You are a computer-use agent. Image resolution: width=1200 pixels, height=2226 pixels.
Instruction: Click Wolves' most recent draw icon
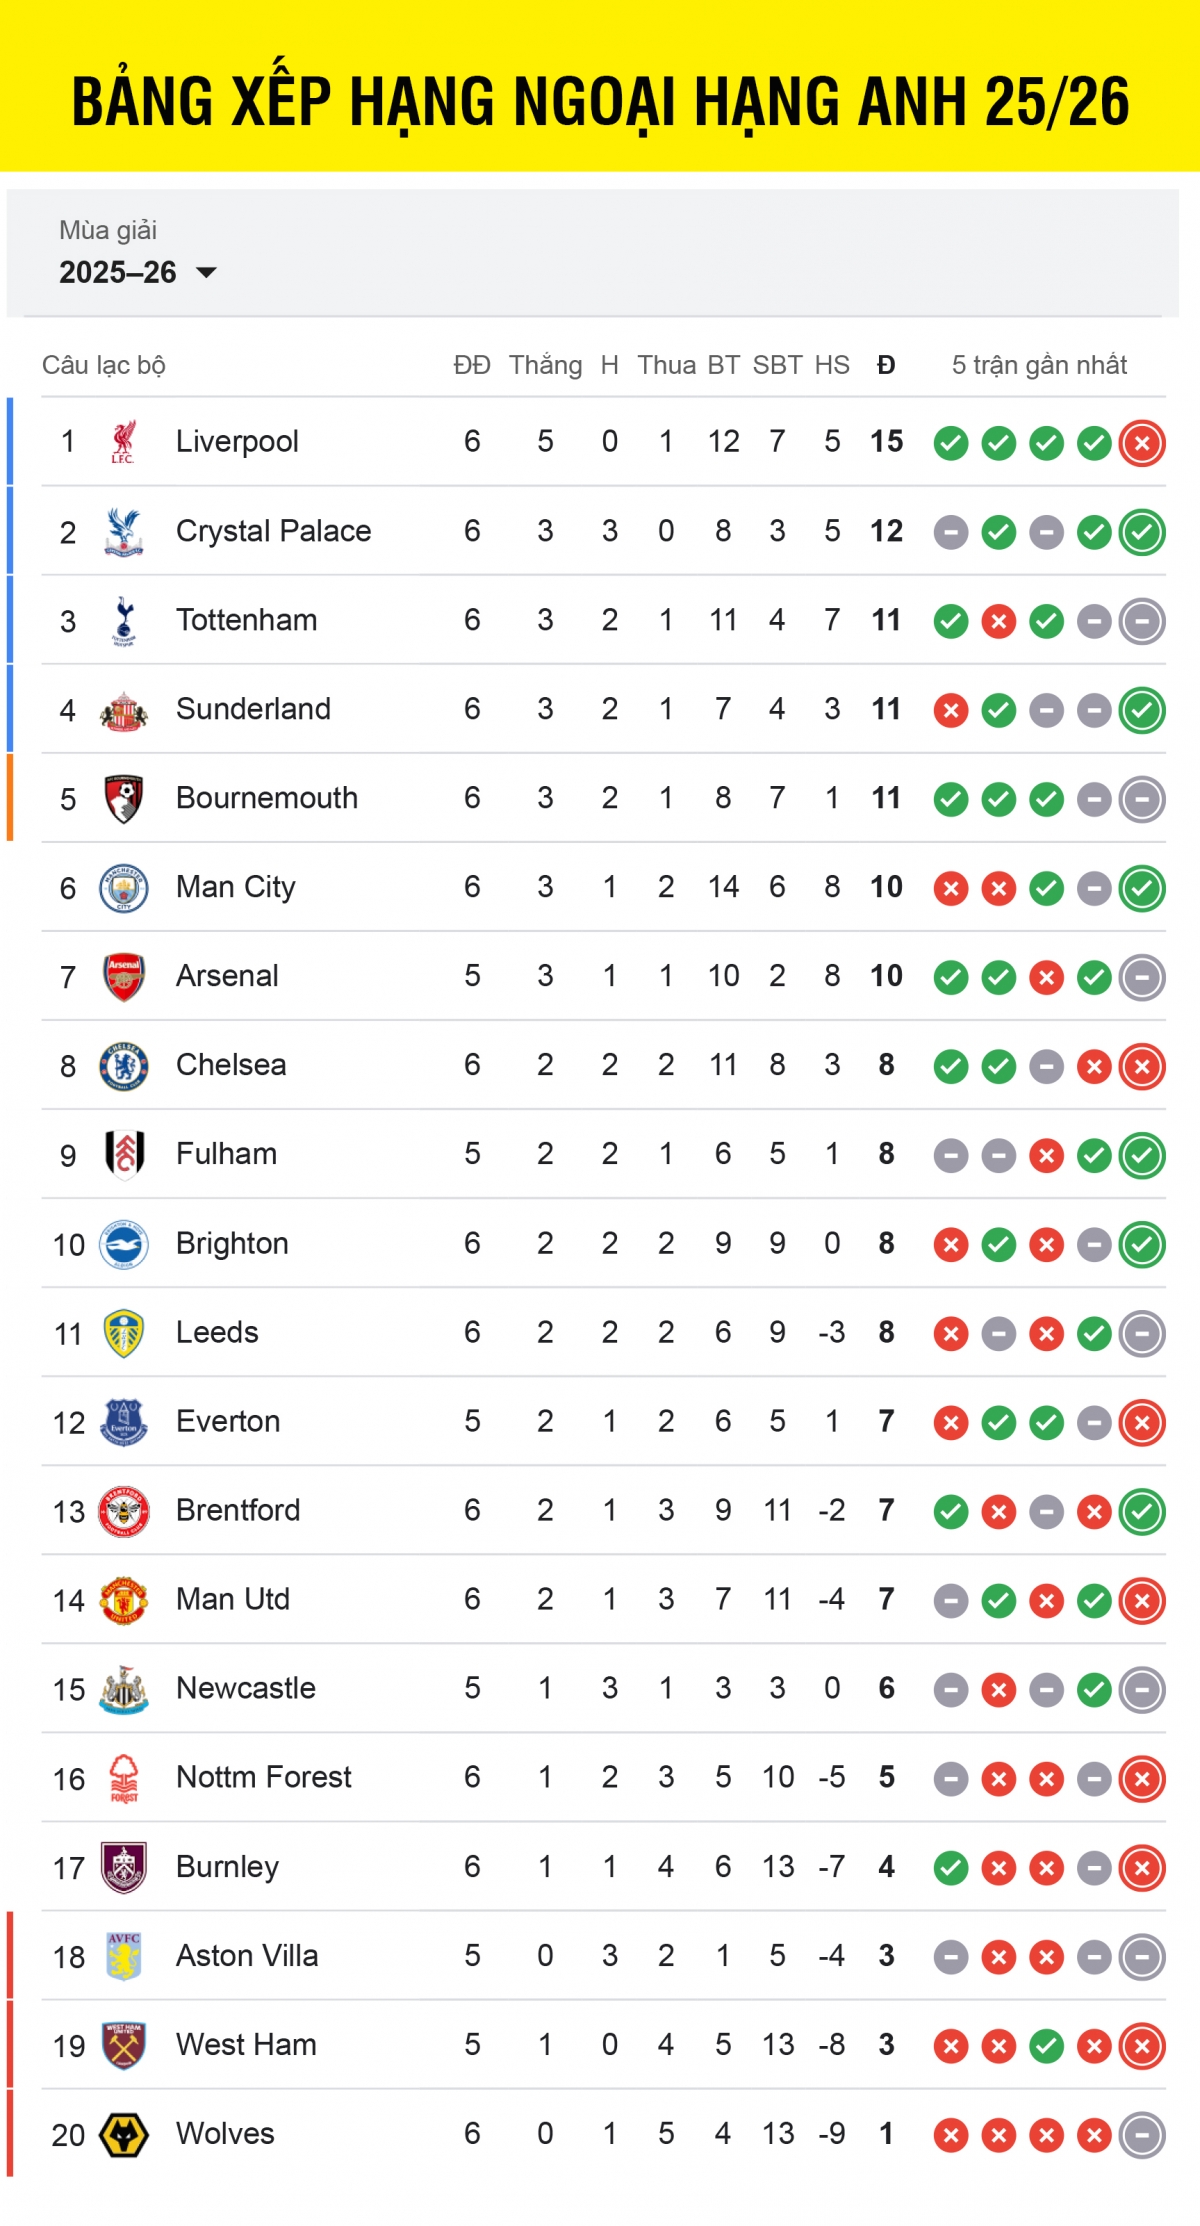(1142, 2135)
